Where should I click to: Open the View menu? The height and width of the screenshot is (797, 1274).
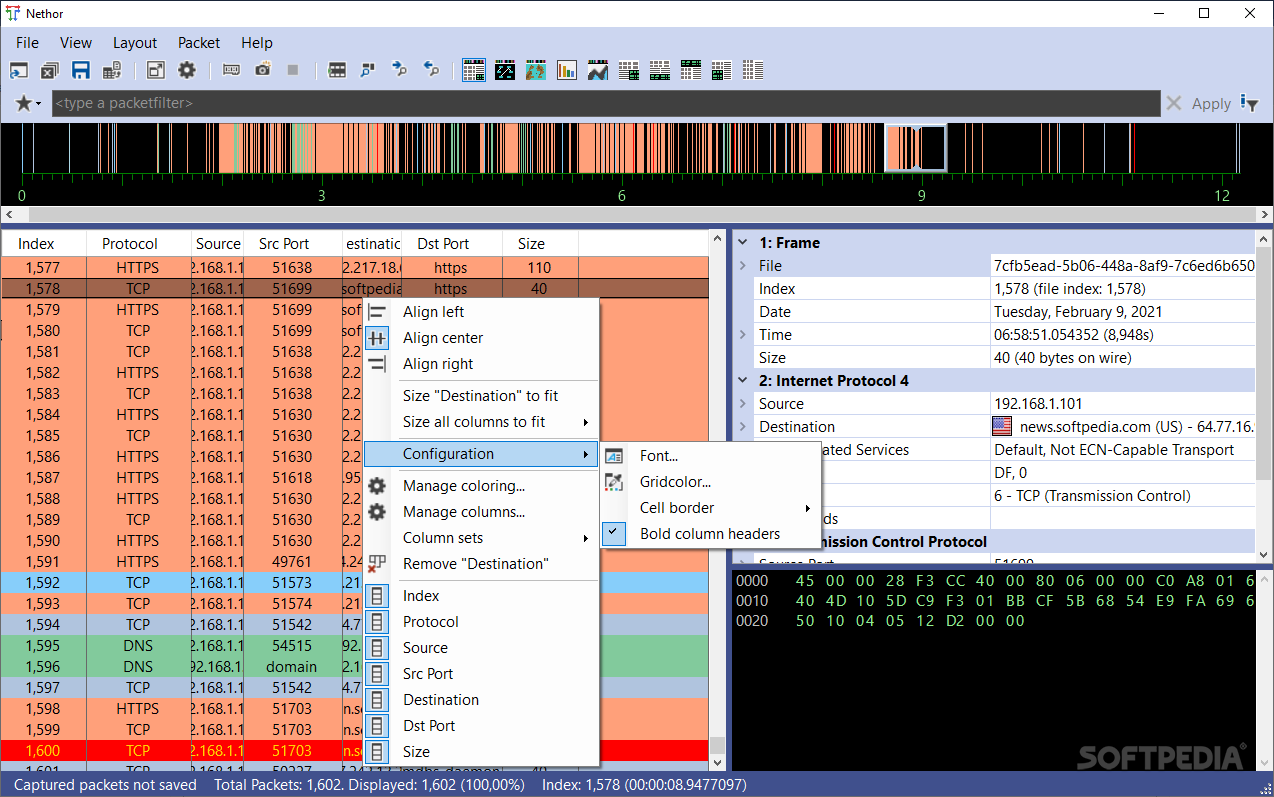coord(76,43)
